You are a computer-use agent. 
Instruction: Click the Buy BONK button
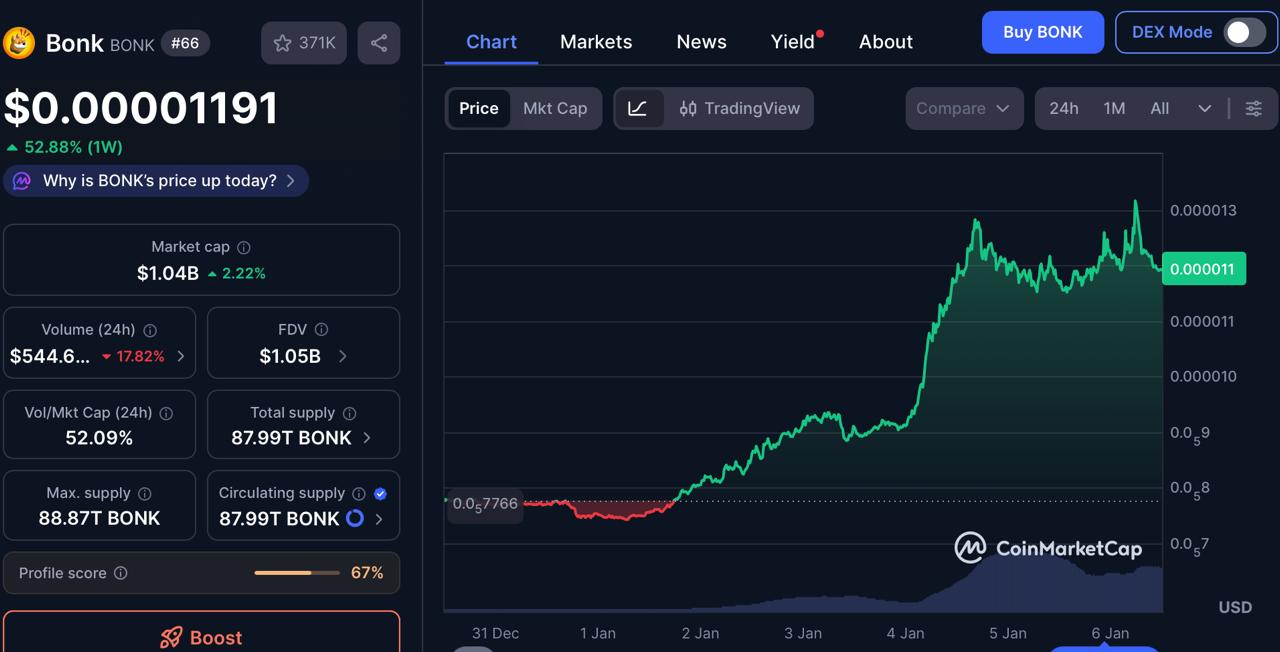click(1042, 32)
